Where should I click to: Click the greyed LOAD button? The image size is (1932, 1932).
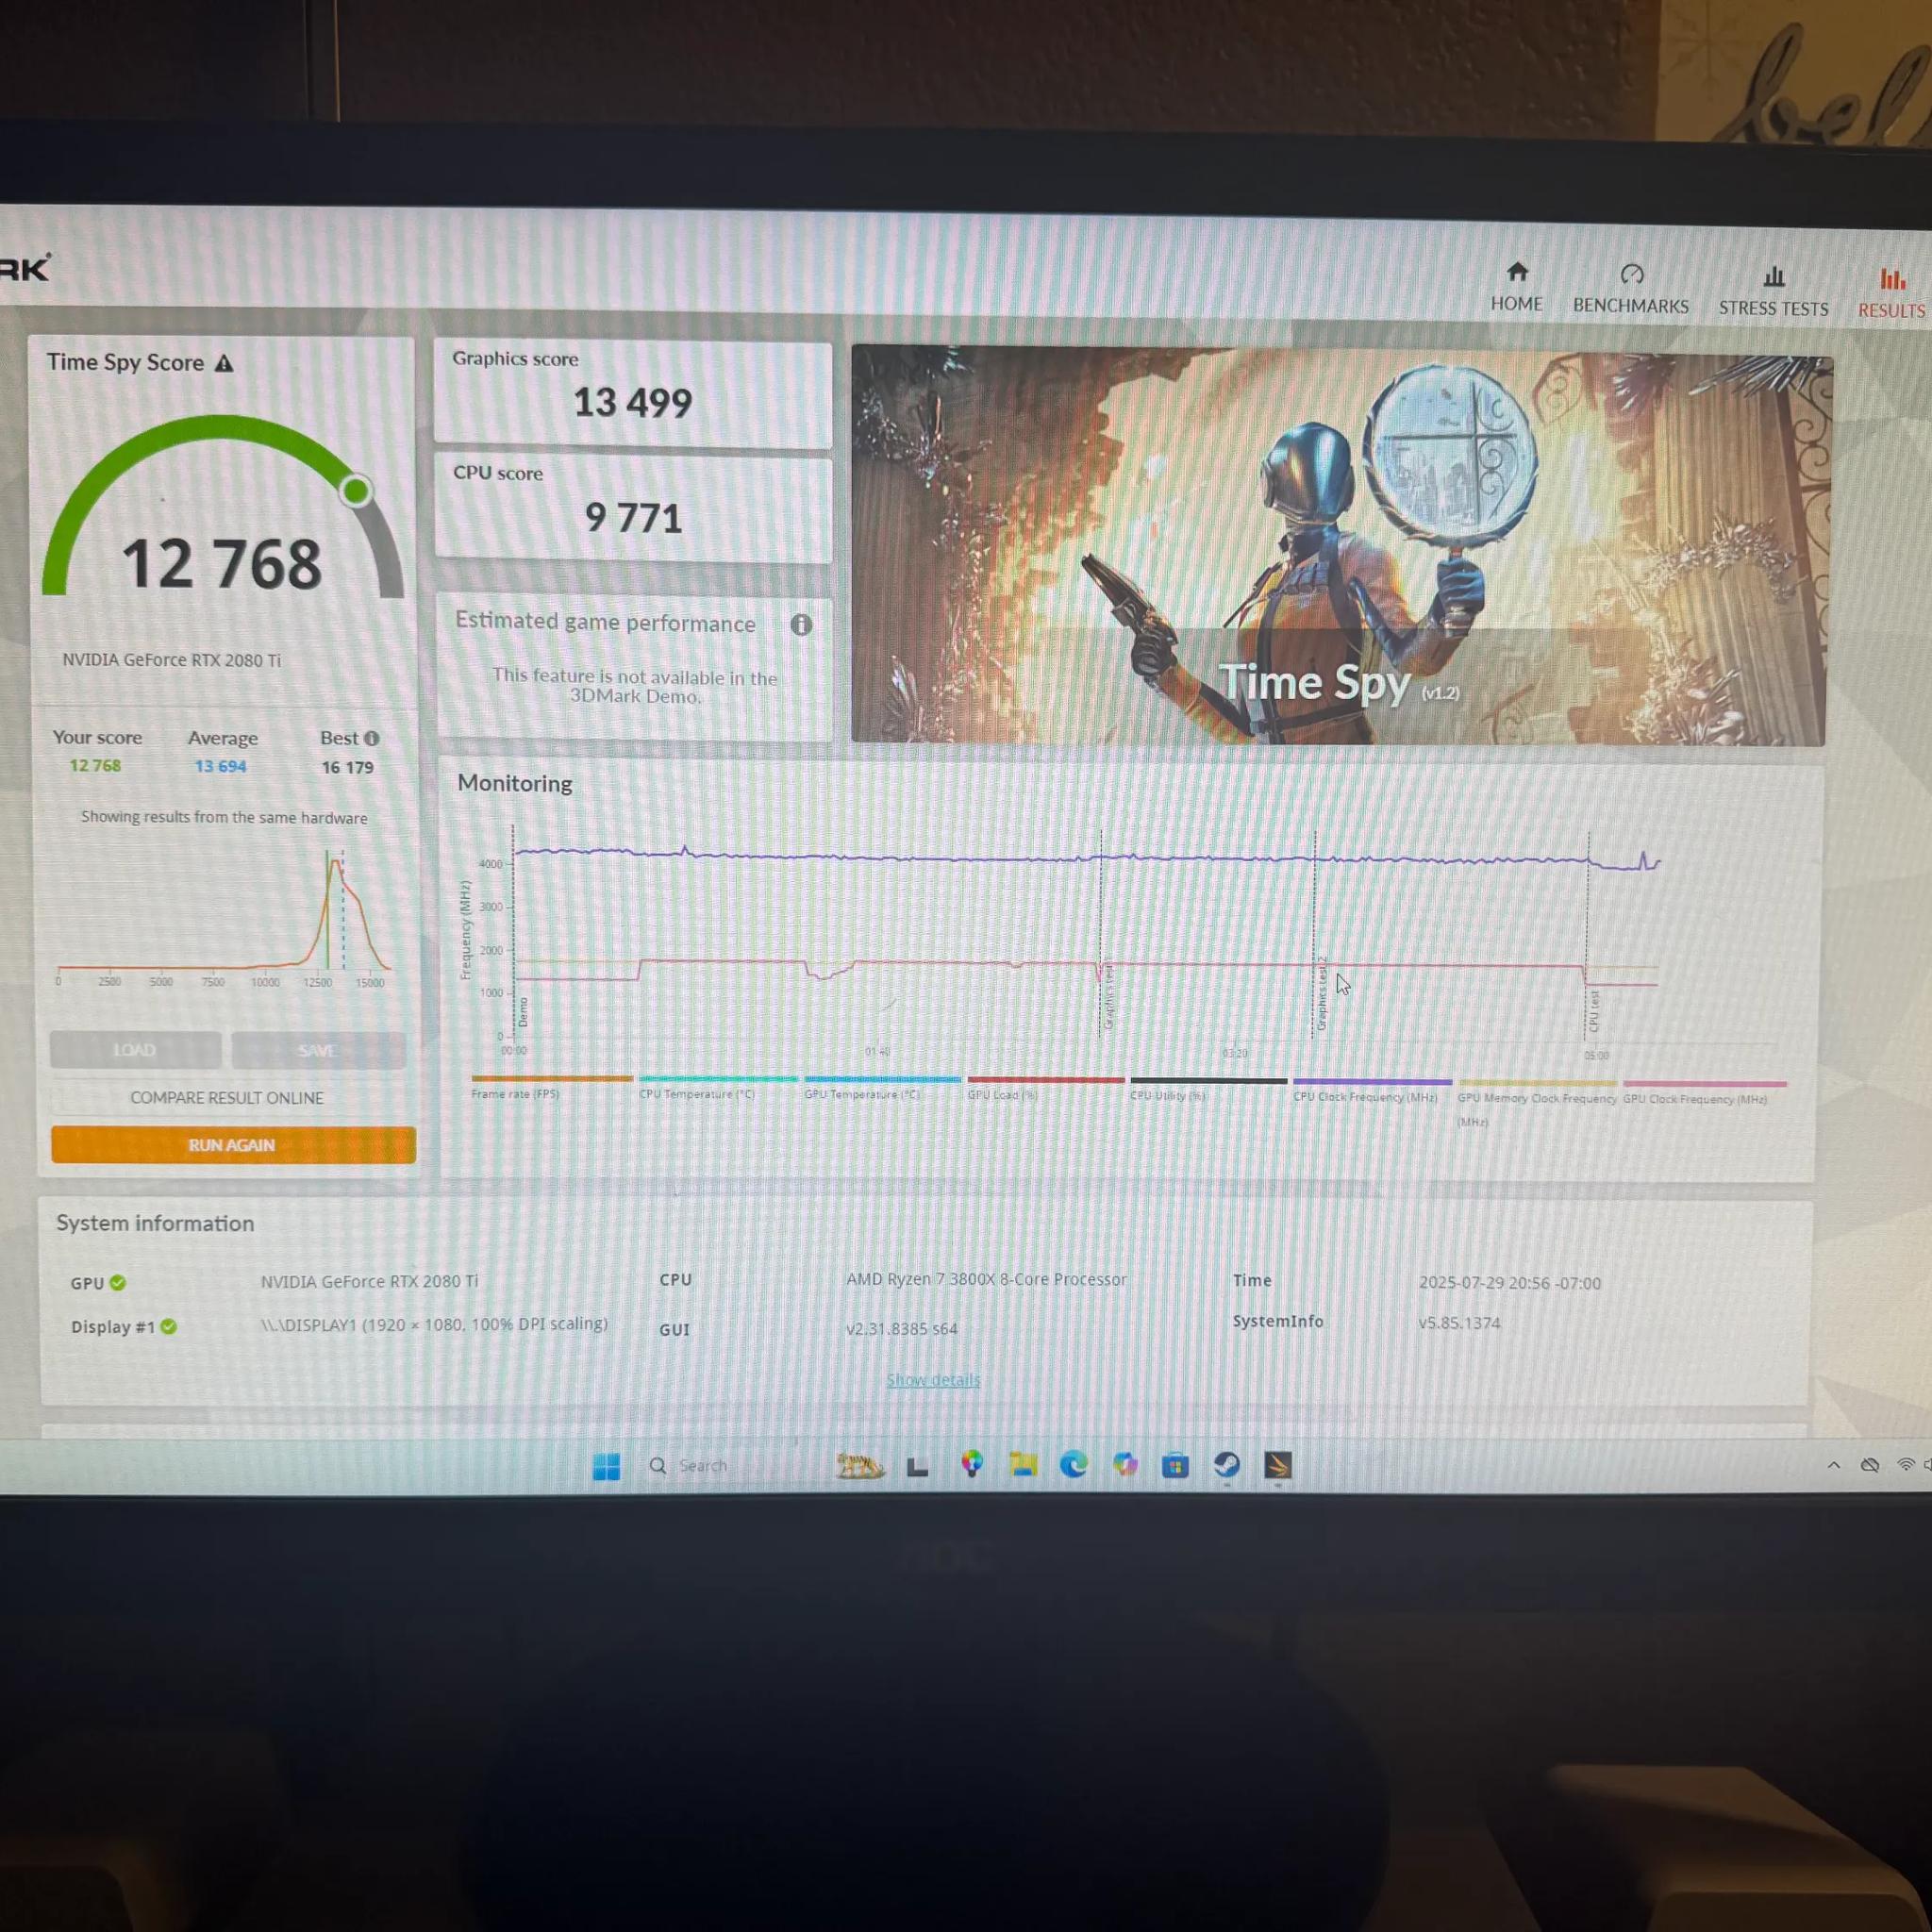pyautogui.click(x=135, y=1050)
